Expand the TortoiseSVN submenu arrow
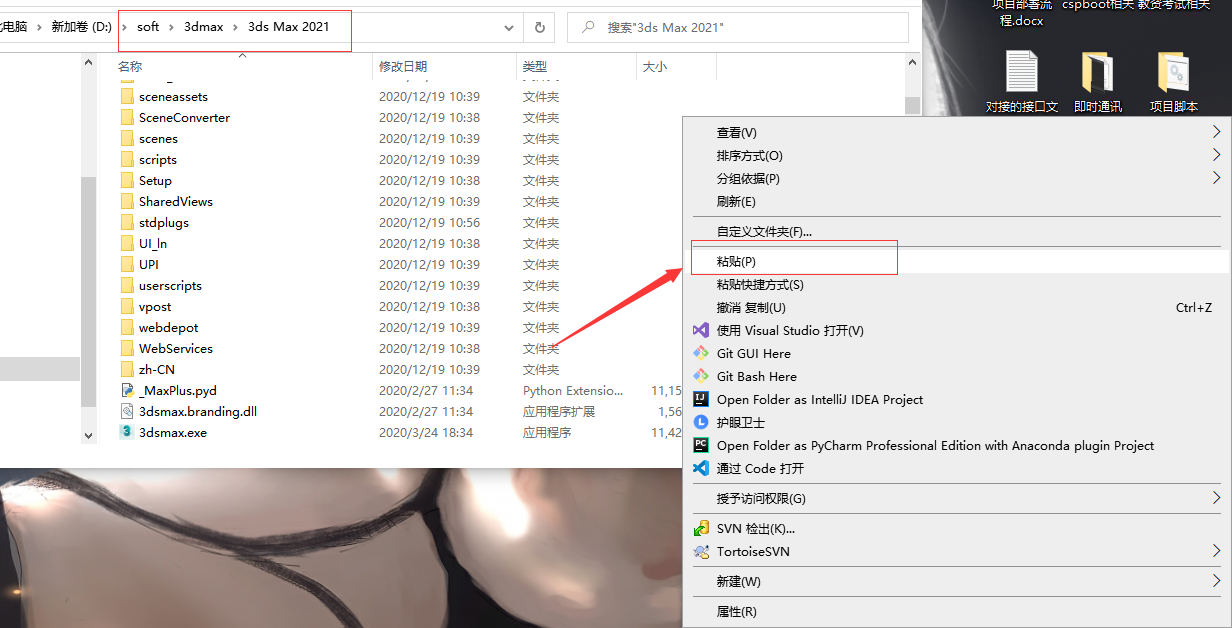Viewport: 1232px width, 628px height. coord(1216,551)
